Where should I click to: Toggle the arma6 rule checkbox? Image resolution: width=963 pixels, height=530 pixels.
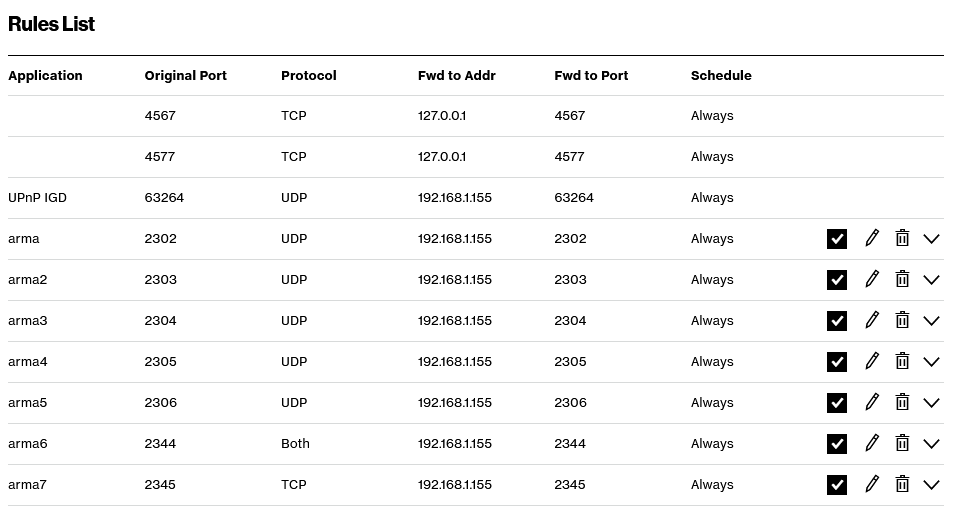tap(837, 444)
